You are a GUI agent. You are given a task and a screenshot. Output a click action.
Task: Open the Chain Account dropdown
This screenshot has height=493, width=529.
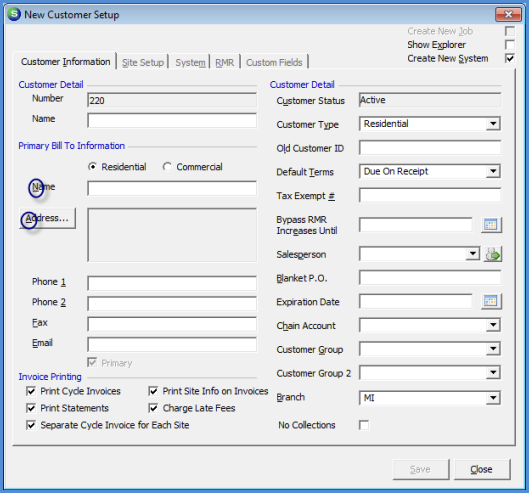coord(493,325)
